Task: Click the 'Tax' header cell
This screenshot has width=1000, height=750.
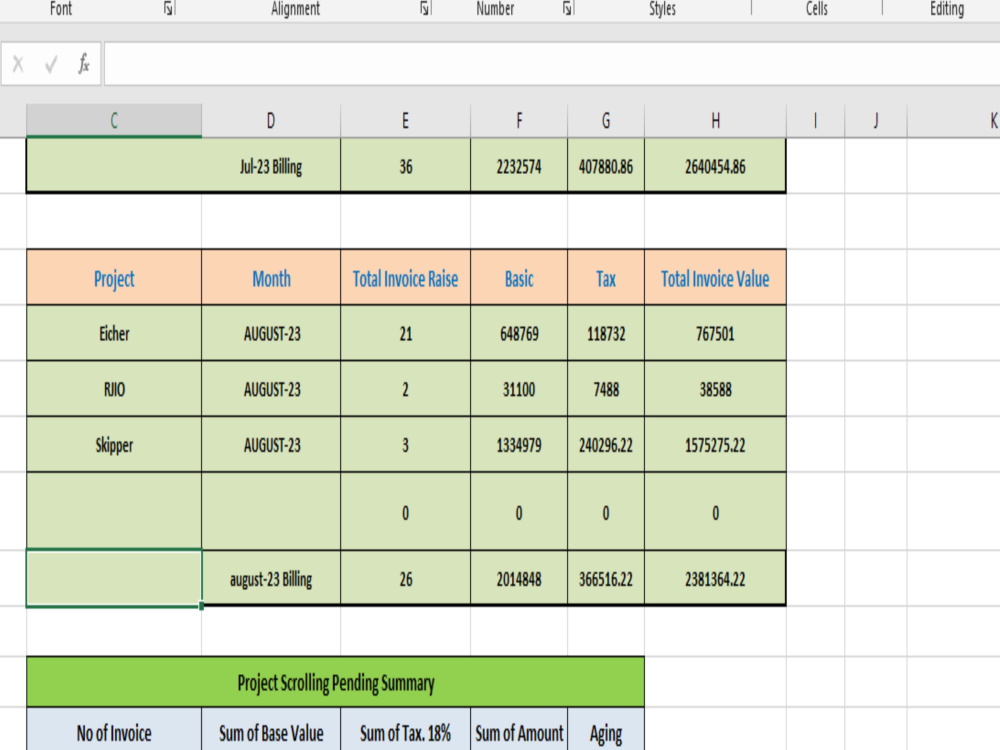Action: click(x=606, y=278)
